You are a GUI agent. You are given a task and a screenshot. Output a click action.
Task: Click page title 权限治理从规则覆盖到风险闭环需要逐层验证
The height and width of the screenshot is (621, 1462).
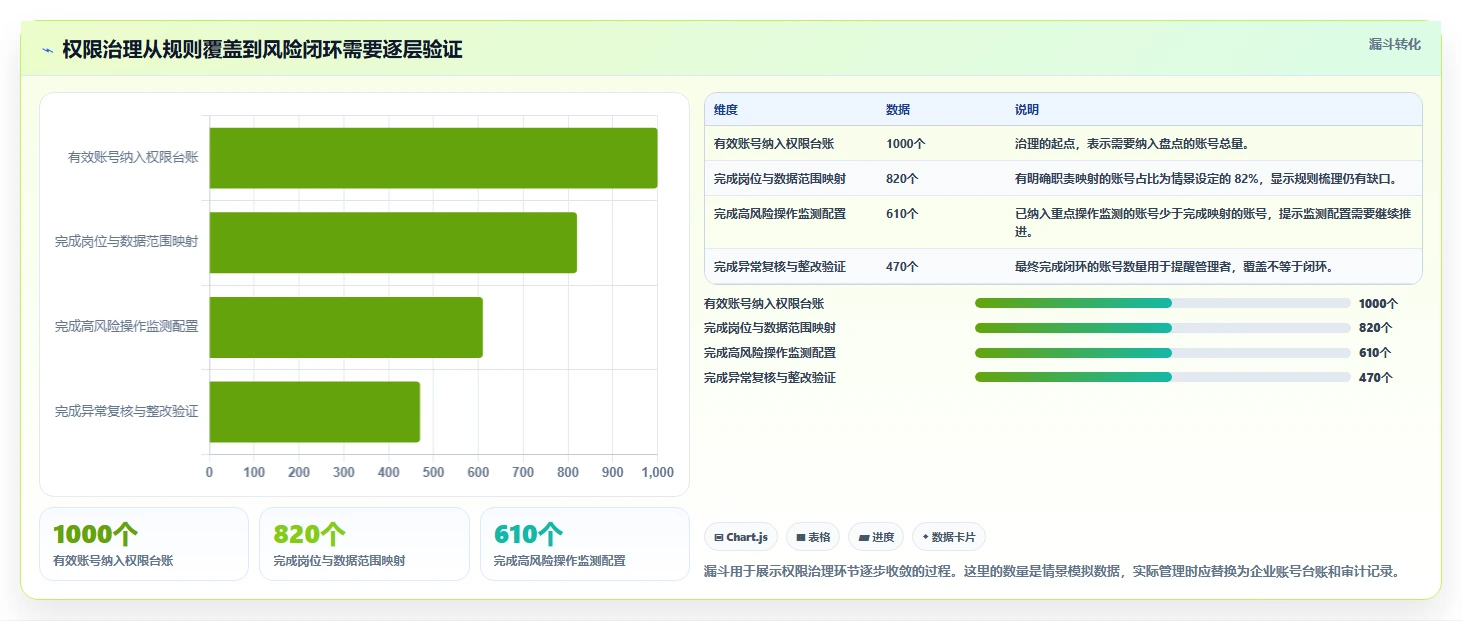262,50
